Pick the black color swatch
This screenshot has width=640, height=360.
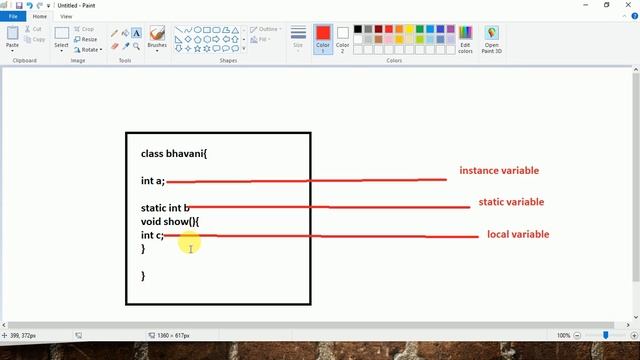pyautogui.click(x=358, y=29)
